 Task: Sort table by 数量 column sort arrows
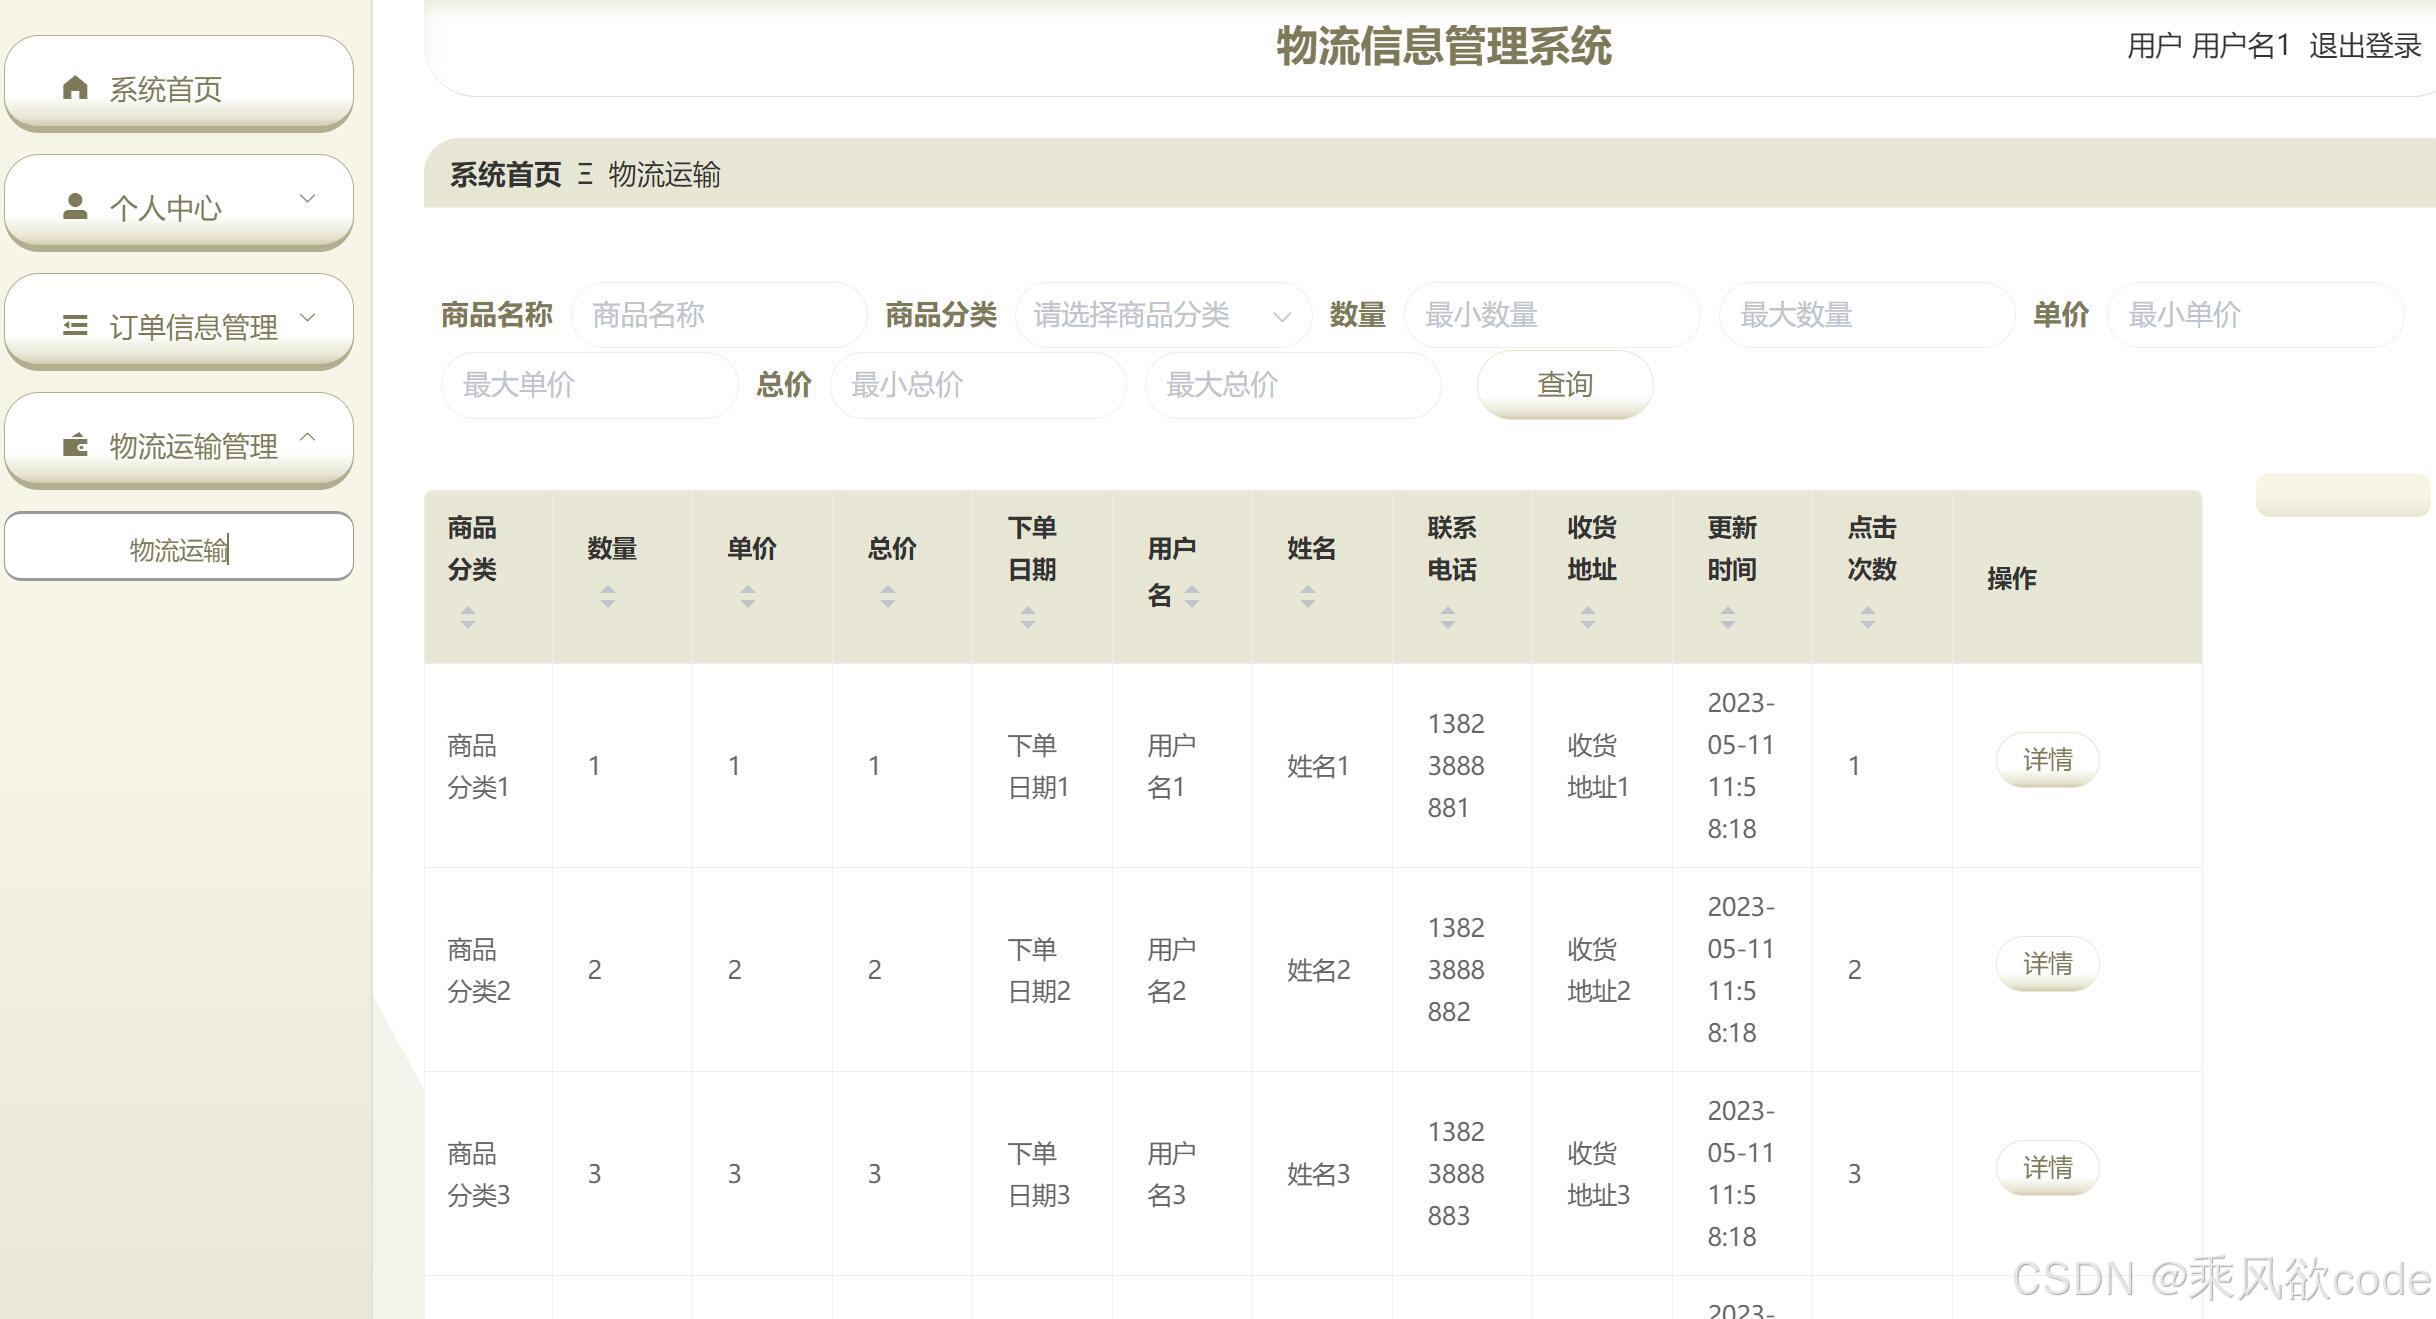pyautogui.click(x=607, y=597)
